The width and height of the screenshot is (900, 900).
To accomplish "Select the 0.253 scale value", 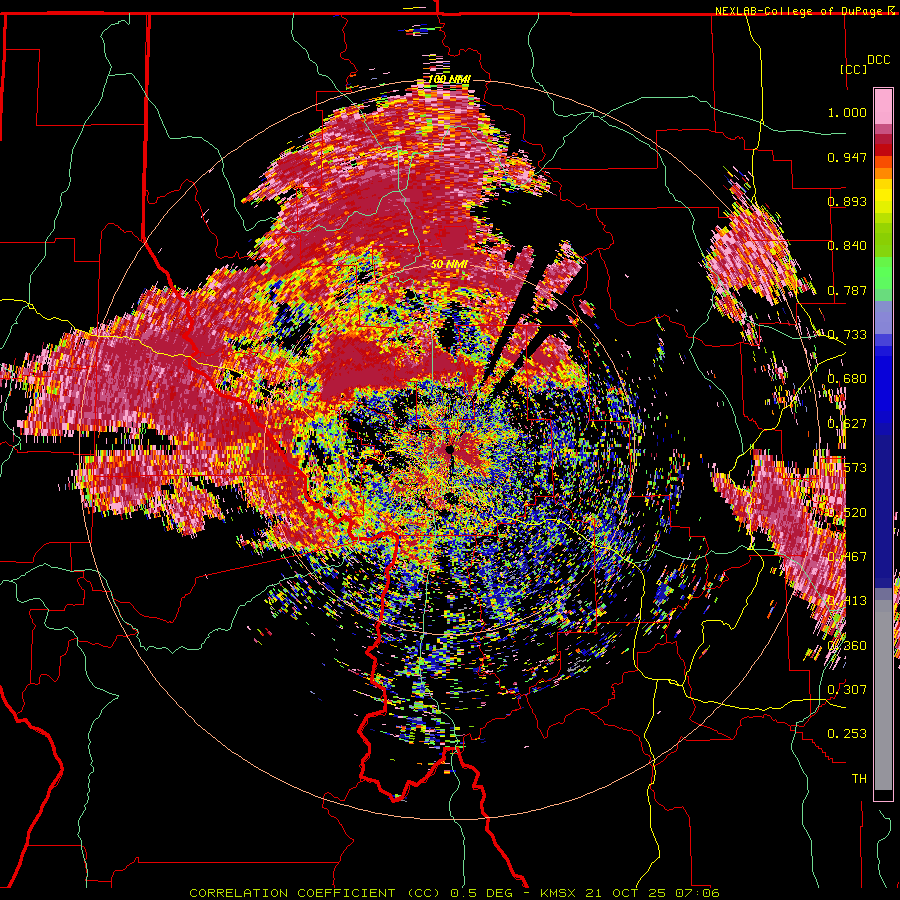I will coord(847,734).
